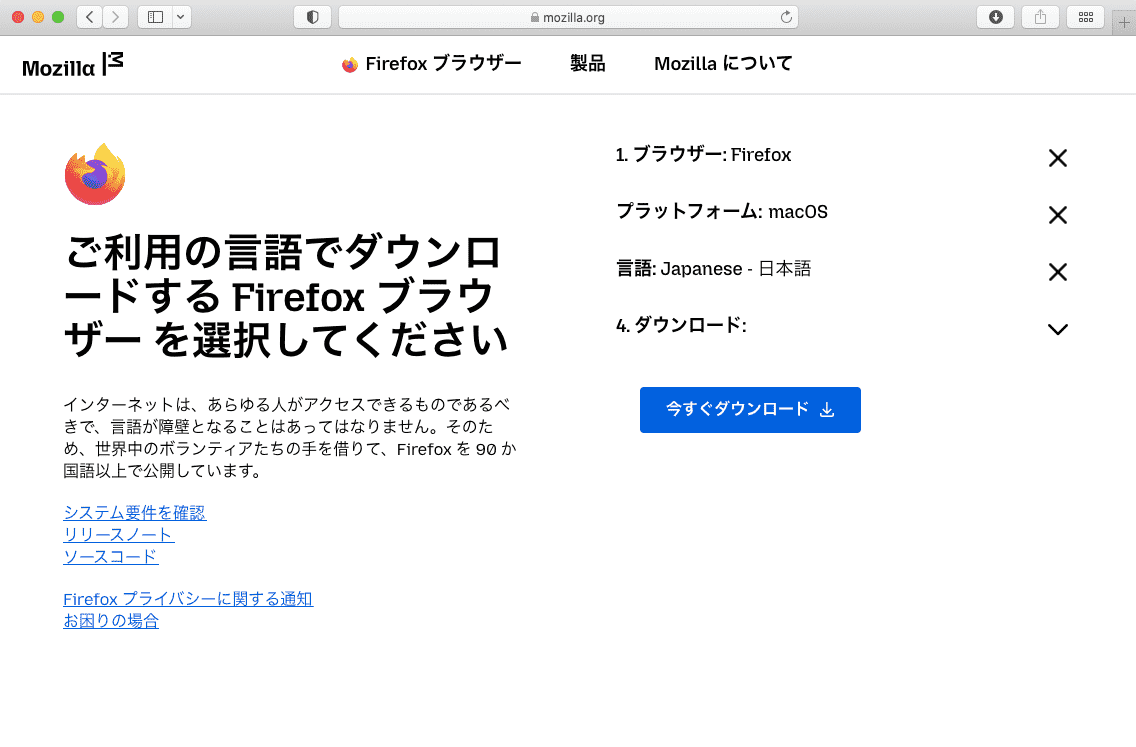Image resolution: width=1136 pixels, height=747 pixels.
Task: Select Mozilla について in the navigation
Action: tap(722, 63)
